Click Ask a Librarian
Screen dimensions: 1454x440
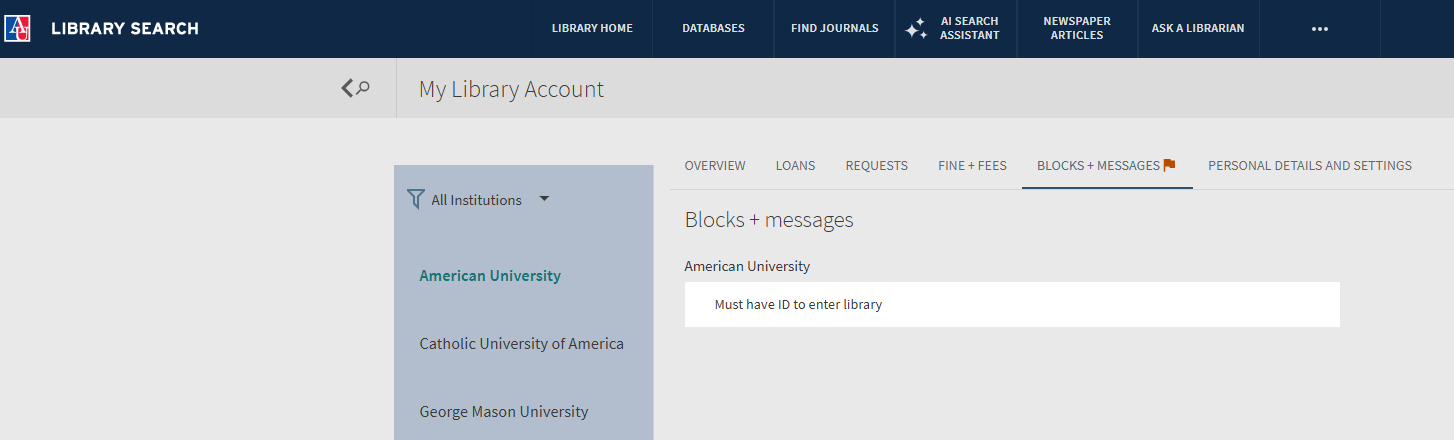tap(1197, 28)
